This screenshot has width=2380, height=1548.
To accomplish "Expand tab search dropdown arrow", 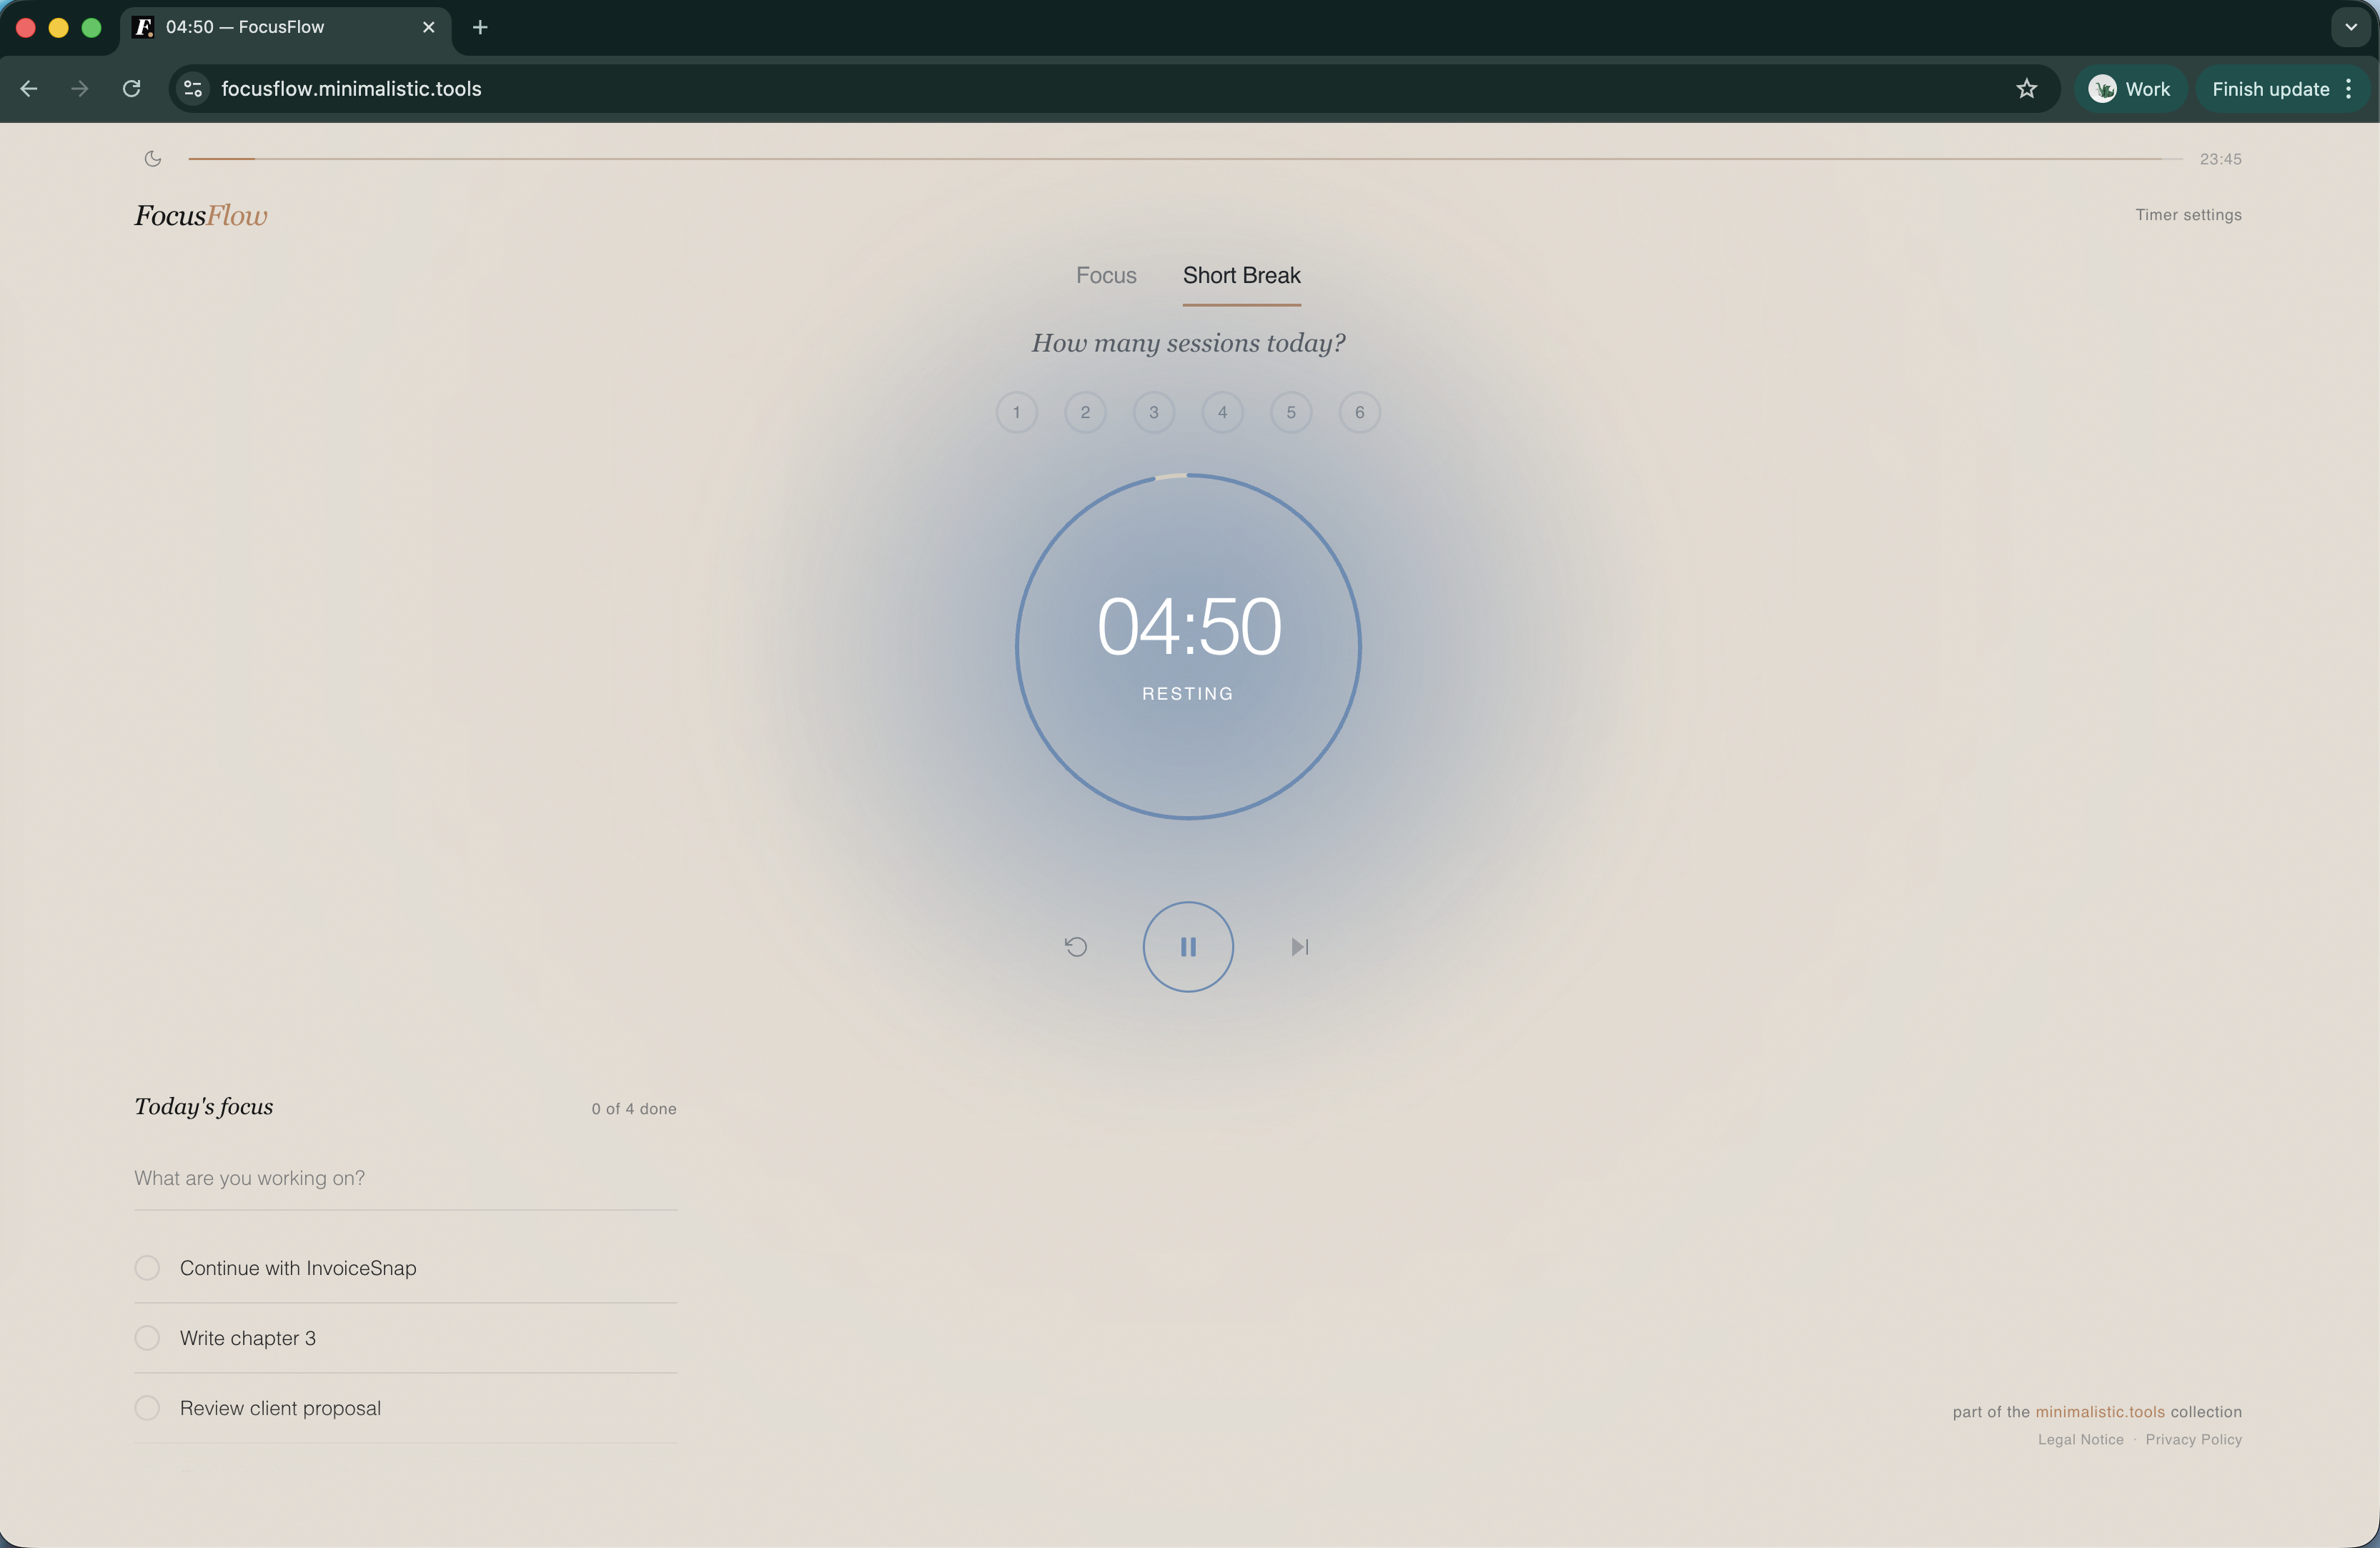I will (2350, 27).
